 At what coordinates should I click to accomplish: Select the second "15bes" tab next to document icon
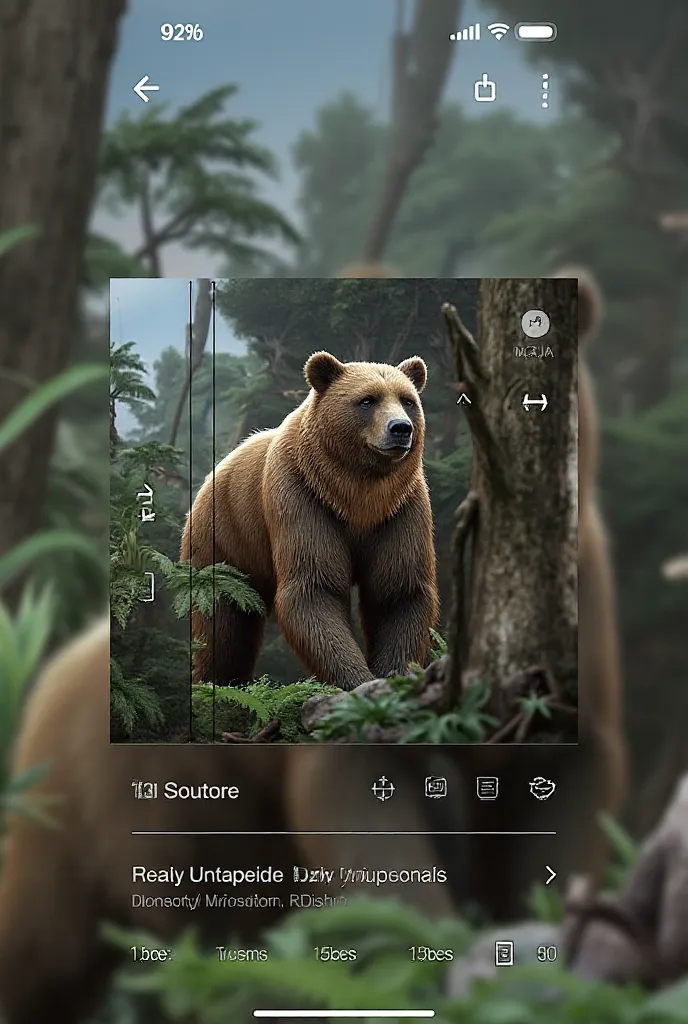[431, 954]
